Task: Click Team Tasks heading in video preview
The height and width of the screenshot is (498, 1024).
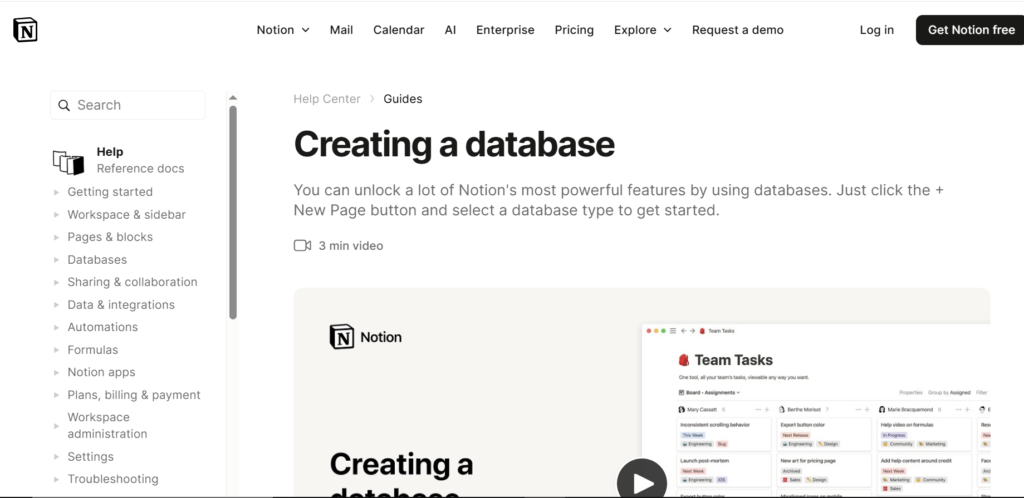Action: (733, 360)
